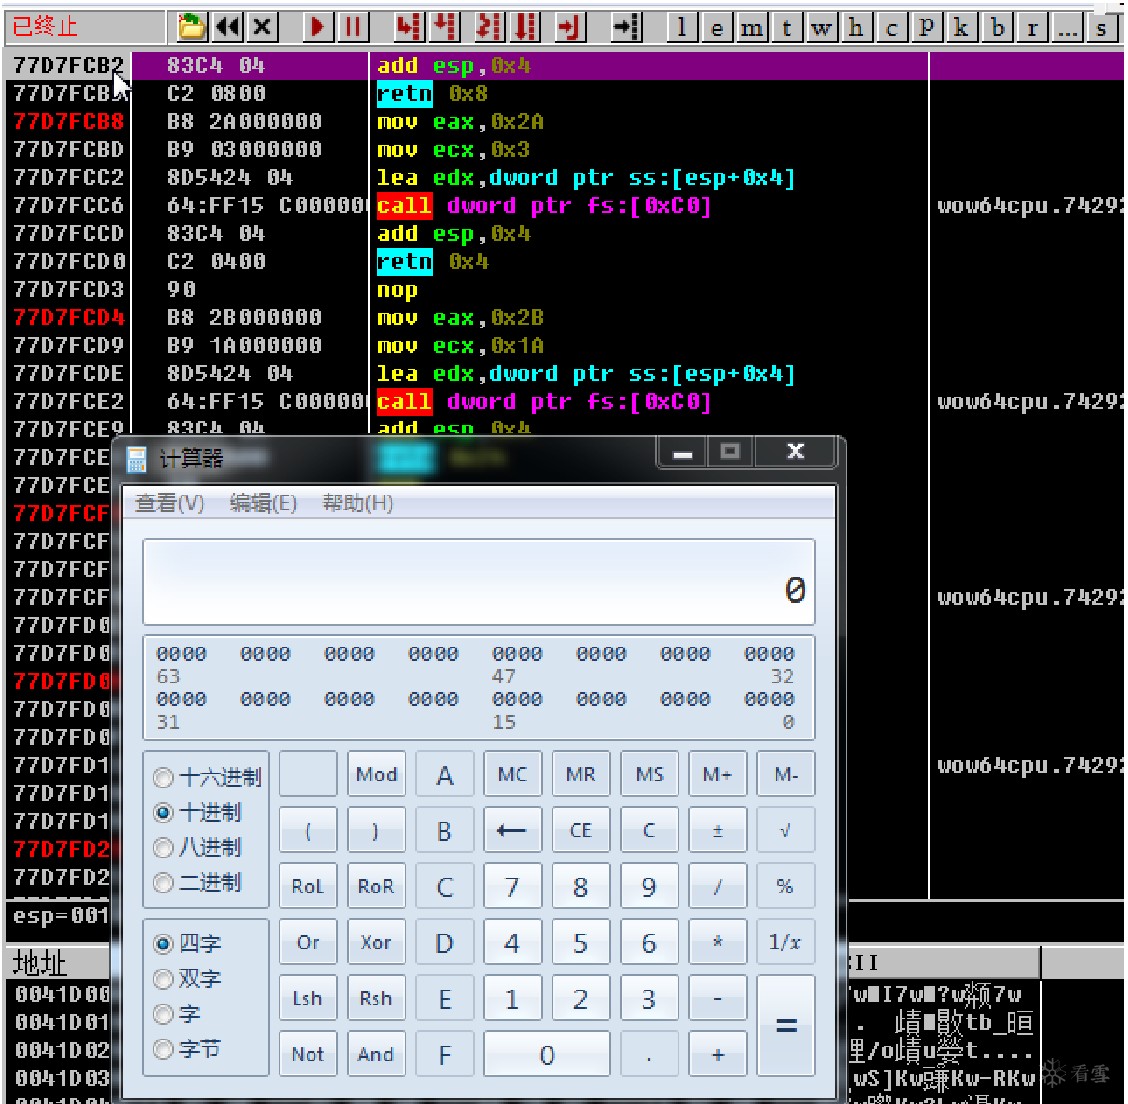Click the MC memory clear button
1128x1104 pixels.
pos(512,774)
